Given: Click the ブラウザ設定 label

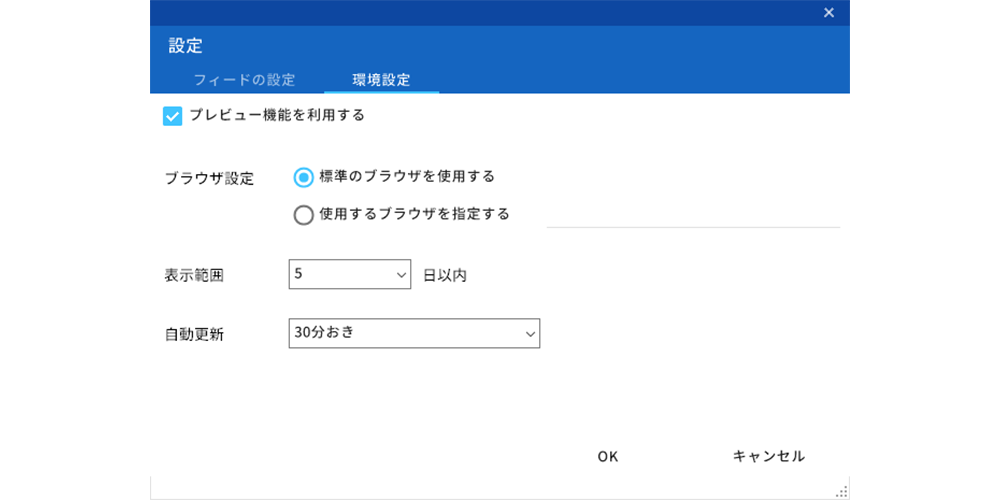Looking at the screenshot, I should (x=209, y=179).
